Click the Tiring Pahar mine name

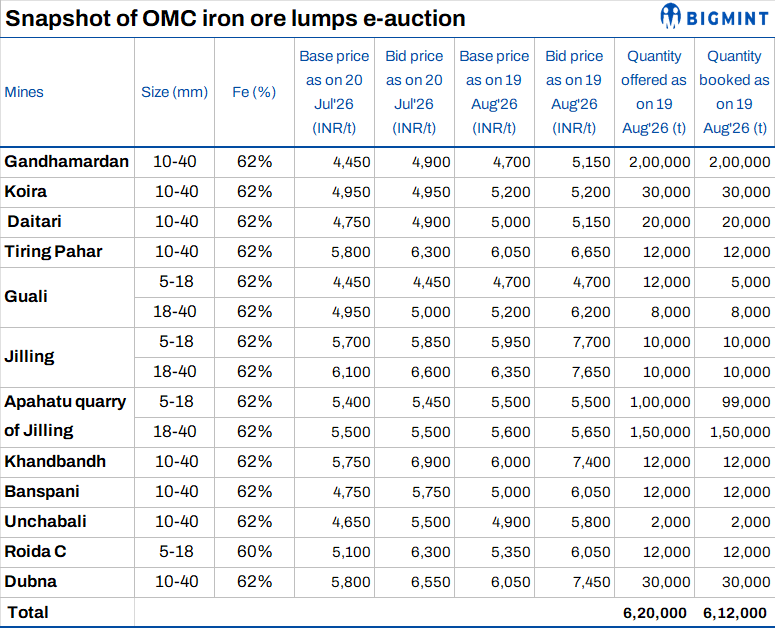coord(53,251)
